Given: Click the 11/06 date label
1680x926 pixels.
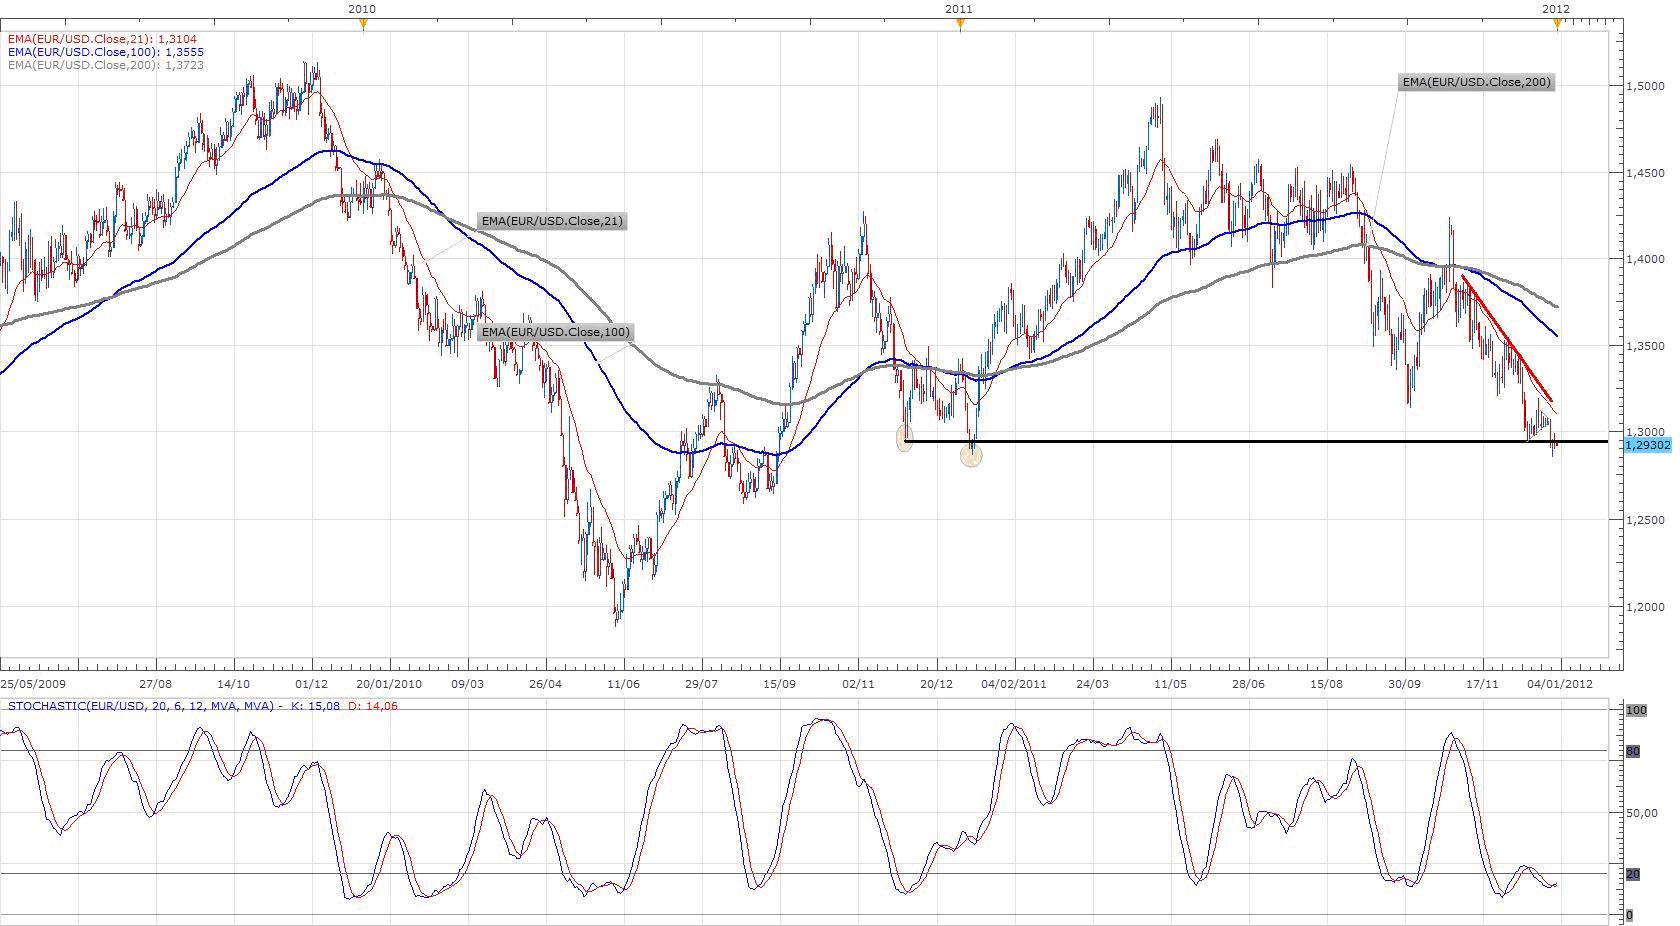Looking at the screenshot, I should 623,684.
